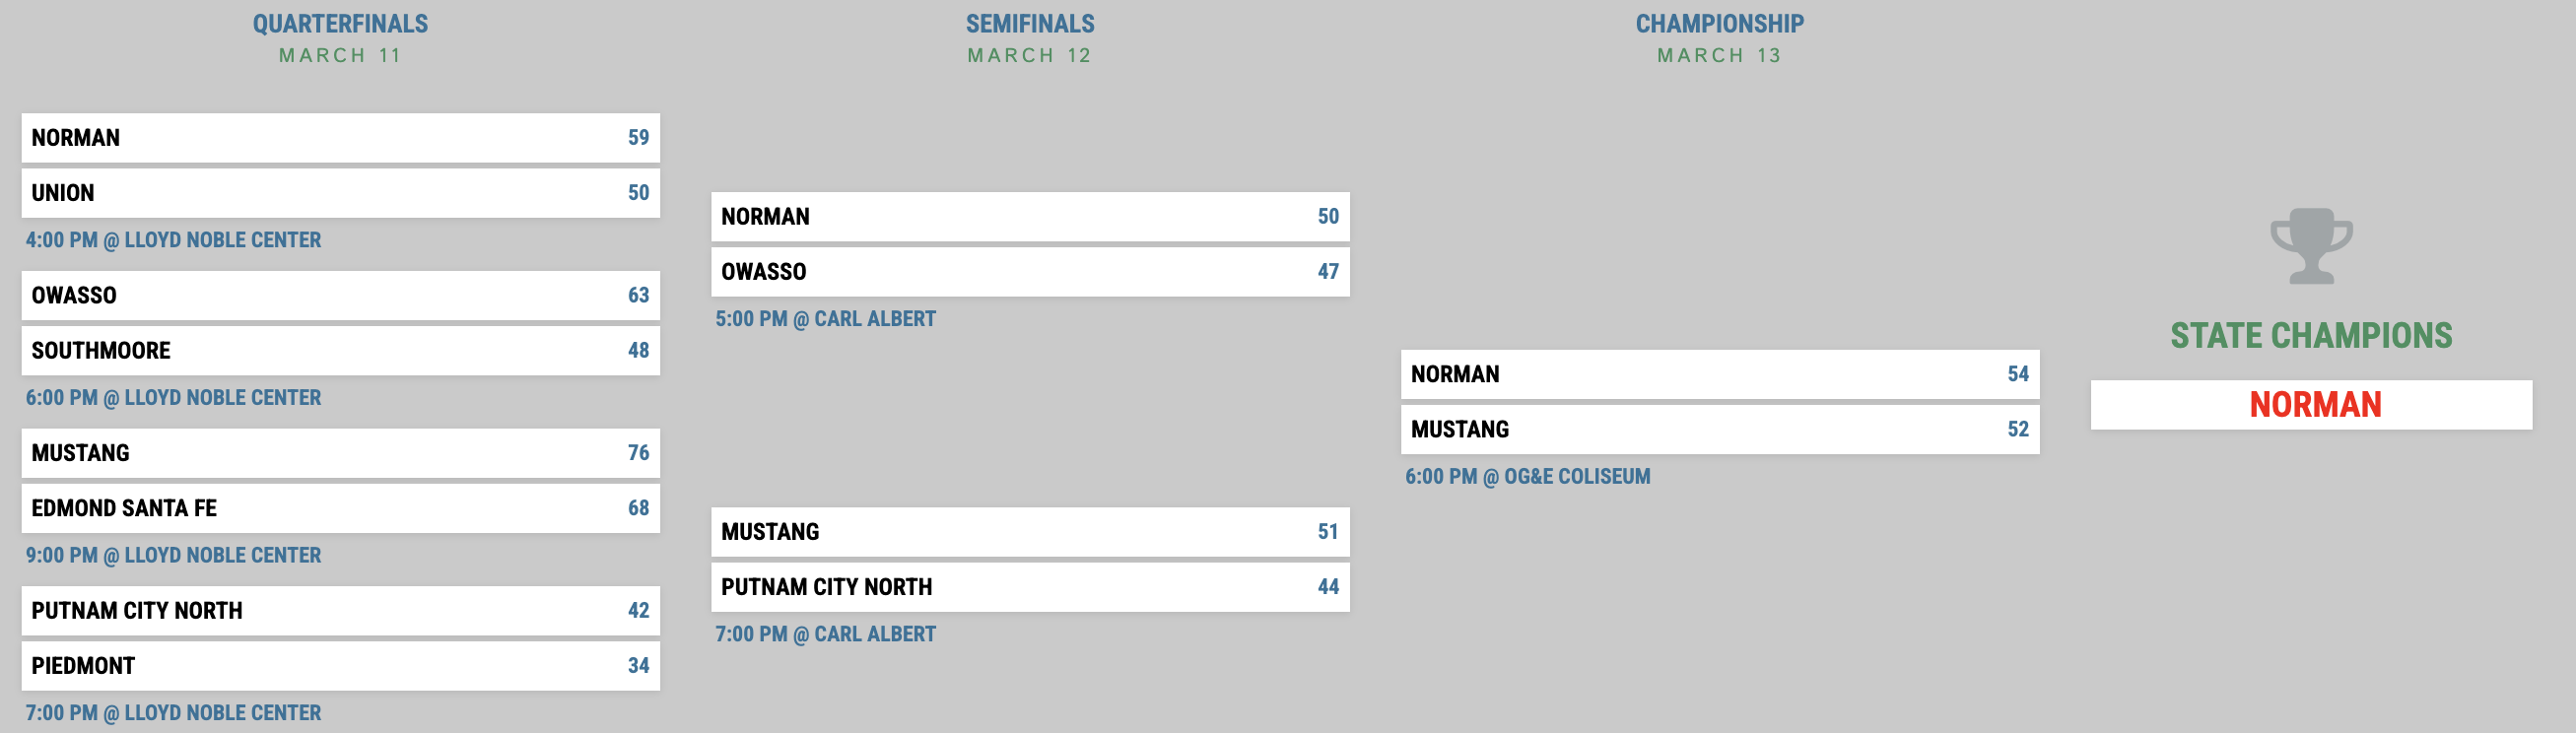Open the 6:00 PM OG&E Coliseum game info
Image resolution: width=2576 pixels, height=733 pixels.
pos(1527,477)
